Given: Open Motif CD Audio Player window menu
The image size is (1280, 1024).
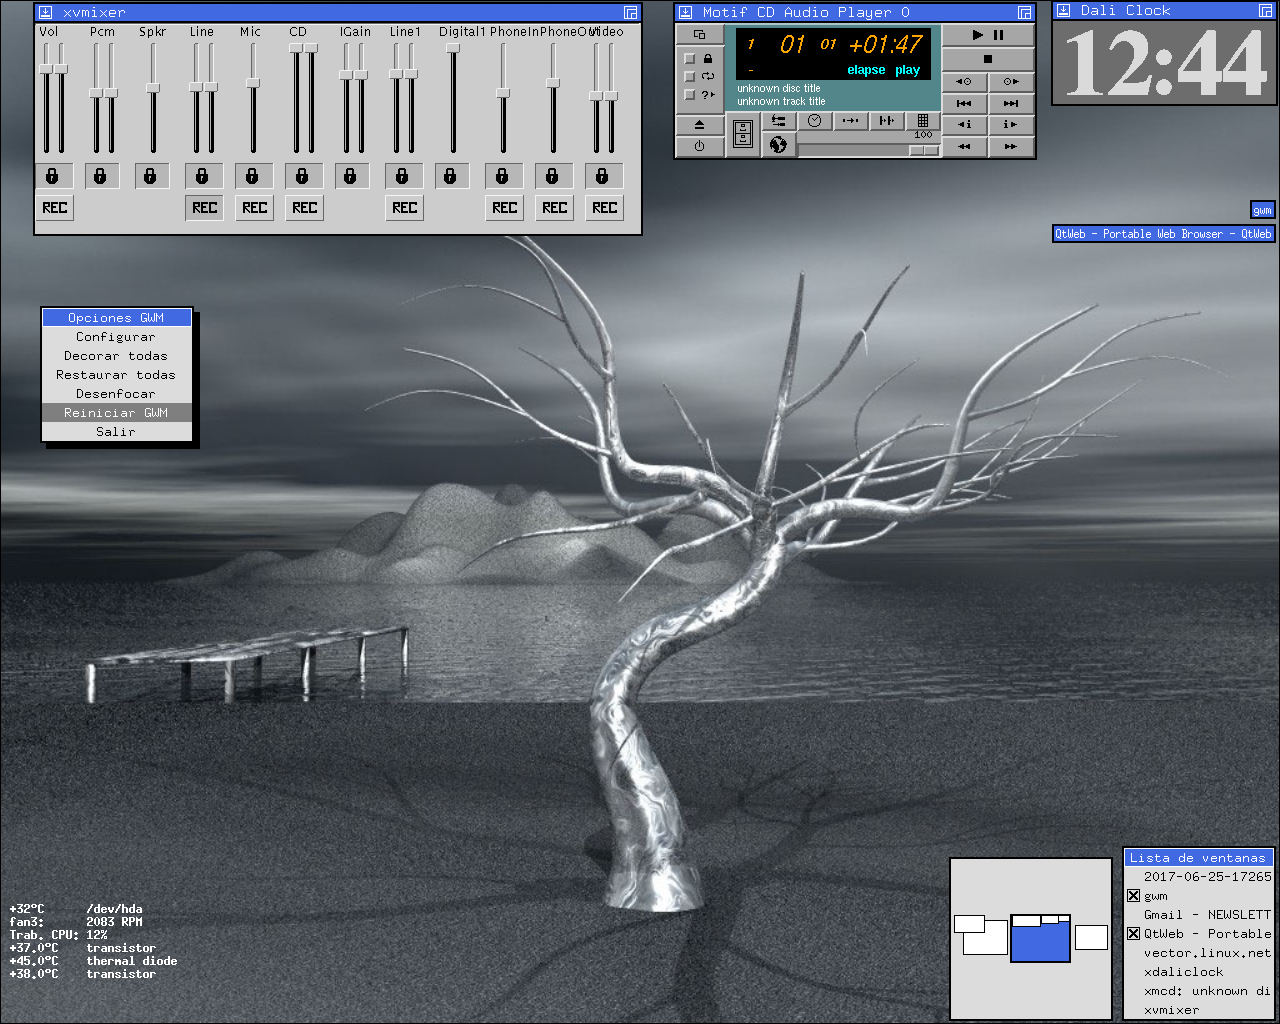Looking at the screenshot, I should (x=686, y=12).
